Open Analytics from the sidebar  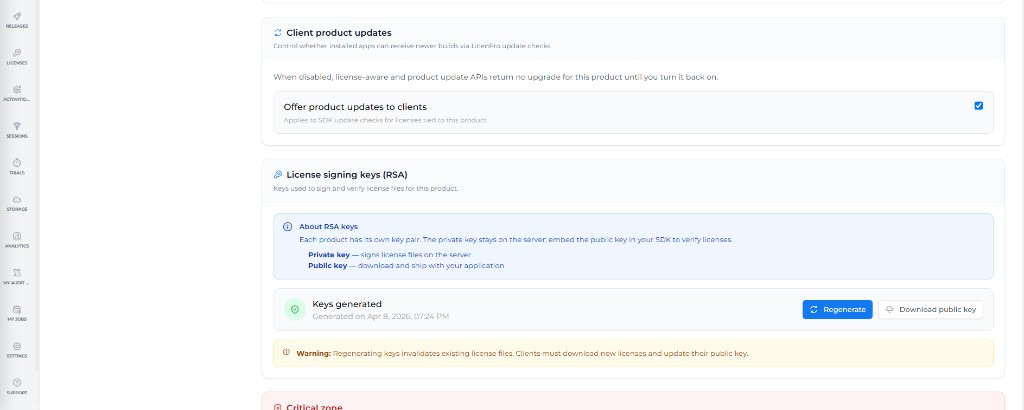click(17, 240)
